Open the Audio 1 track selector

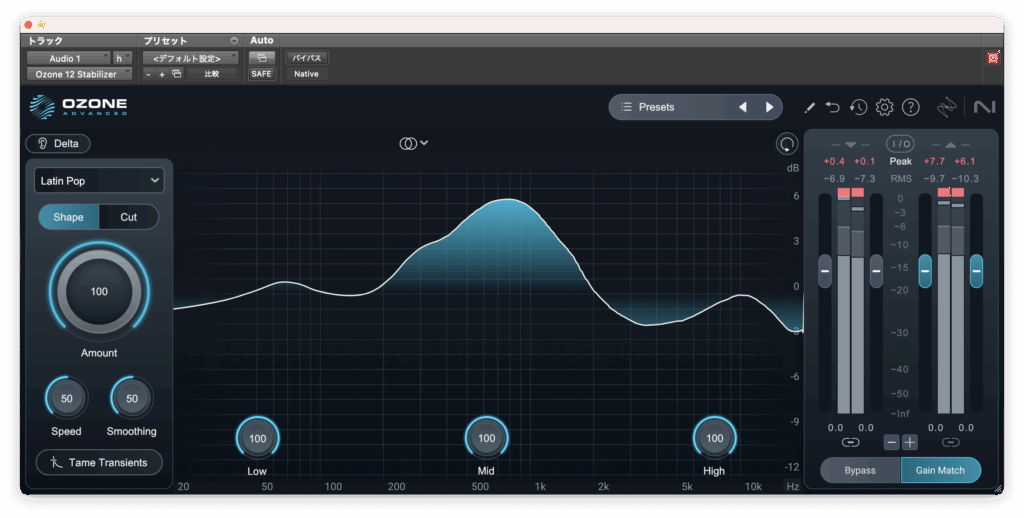68,58
